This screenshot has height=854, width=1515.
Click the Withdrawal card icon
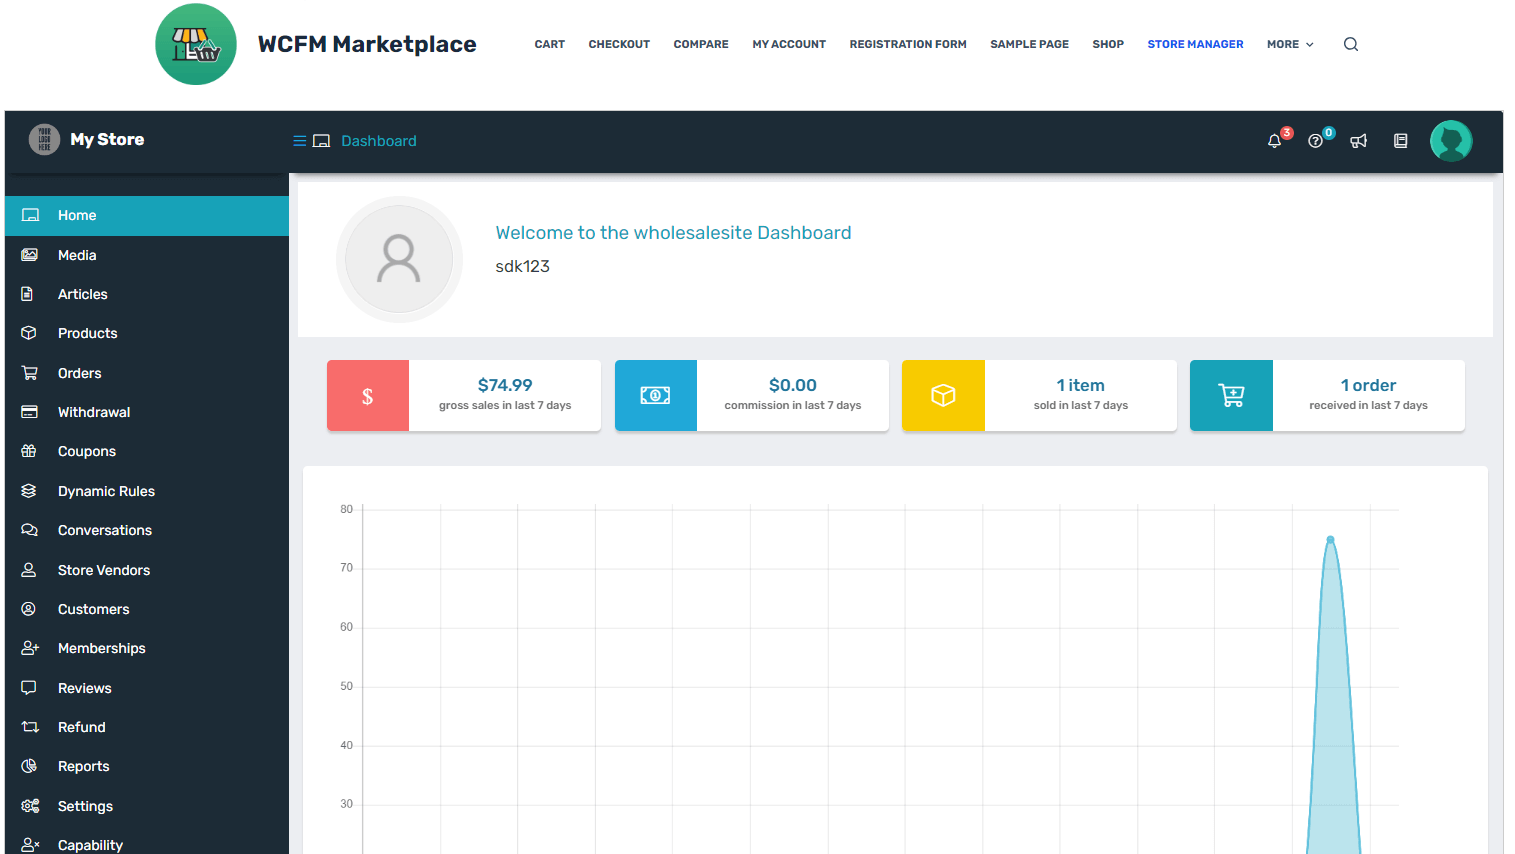tap(29, 412)
